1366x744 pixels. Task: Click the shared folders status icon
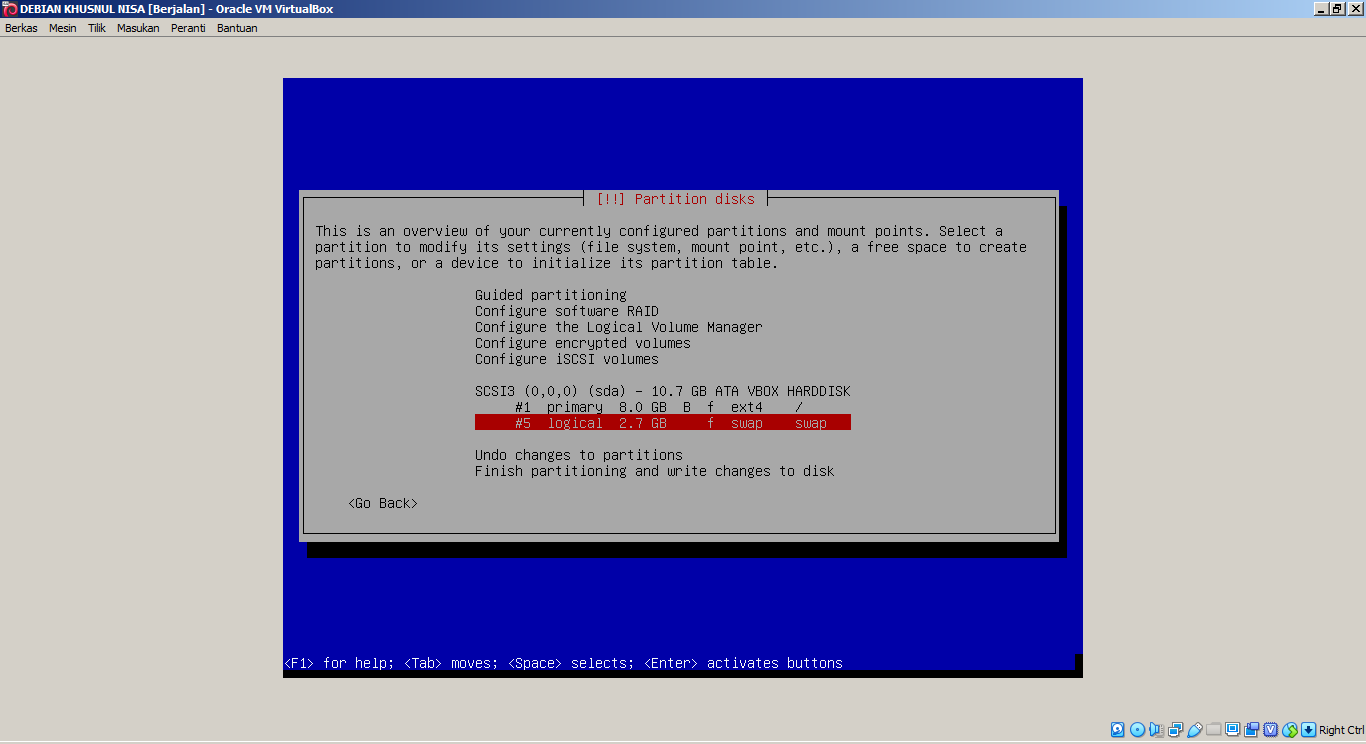(x=1214, y=730)
